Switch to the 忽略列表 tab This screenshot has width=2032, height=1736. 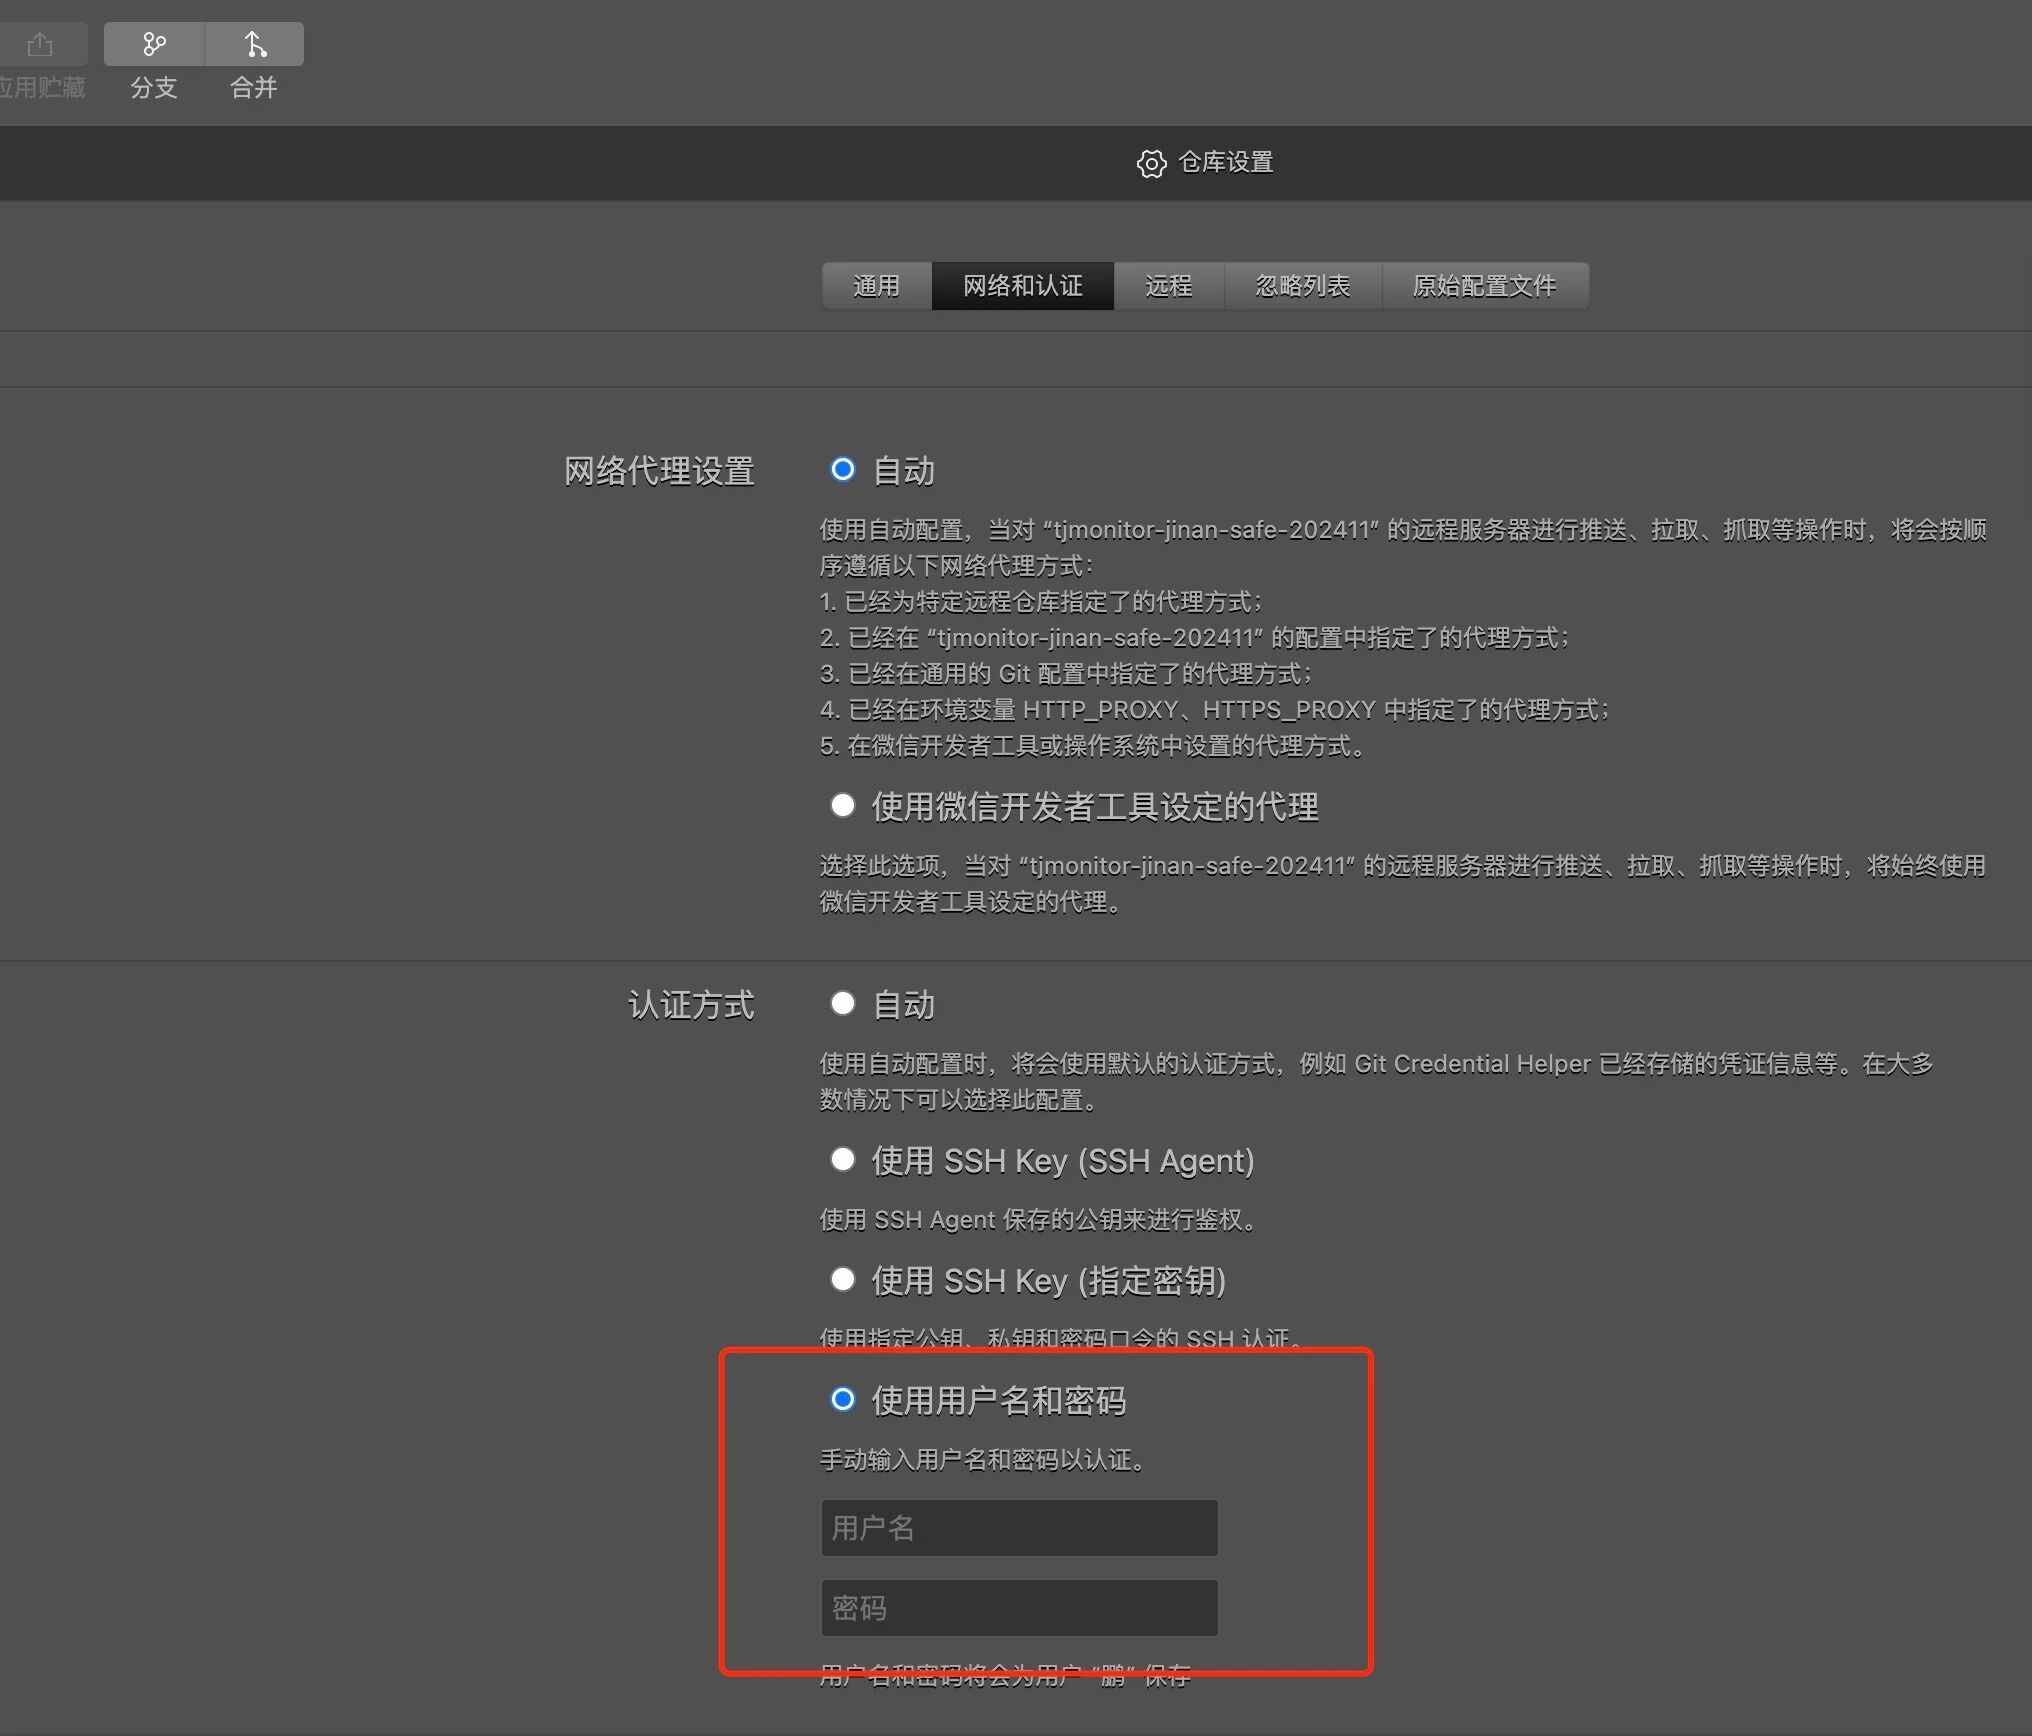(x=1302, y=286)
